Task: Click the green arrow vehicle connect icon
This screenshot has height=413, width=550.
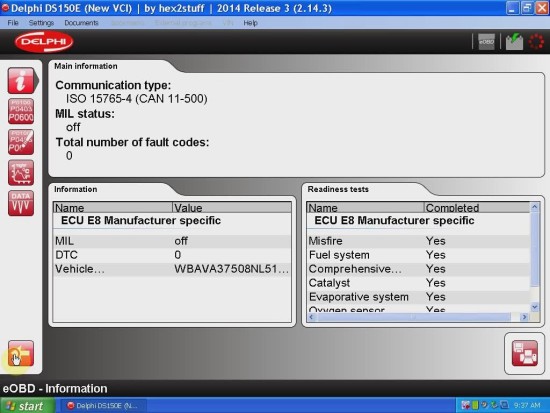Action: (x=514, y=42)
